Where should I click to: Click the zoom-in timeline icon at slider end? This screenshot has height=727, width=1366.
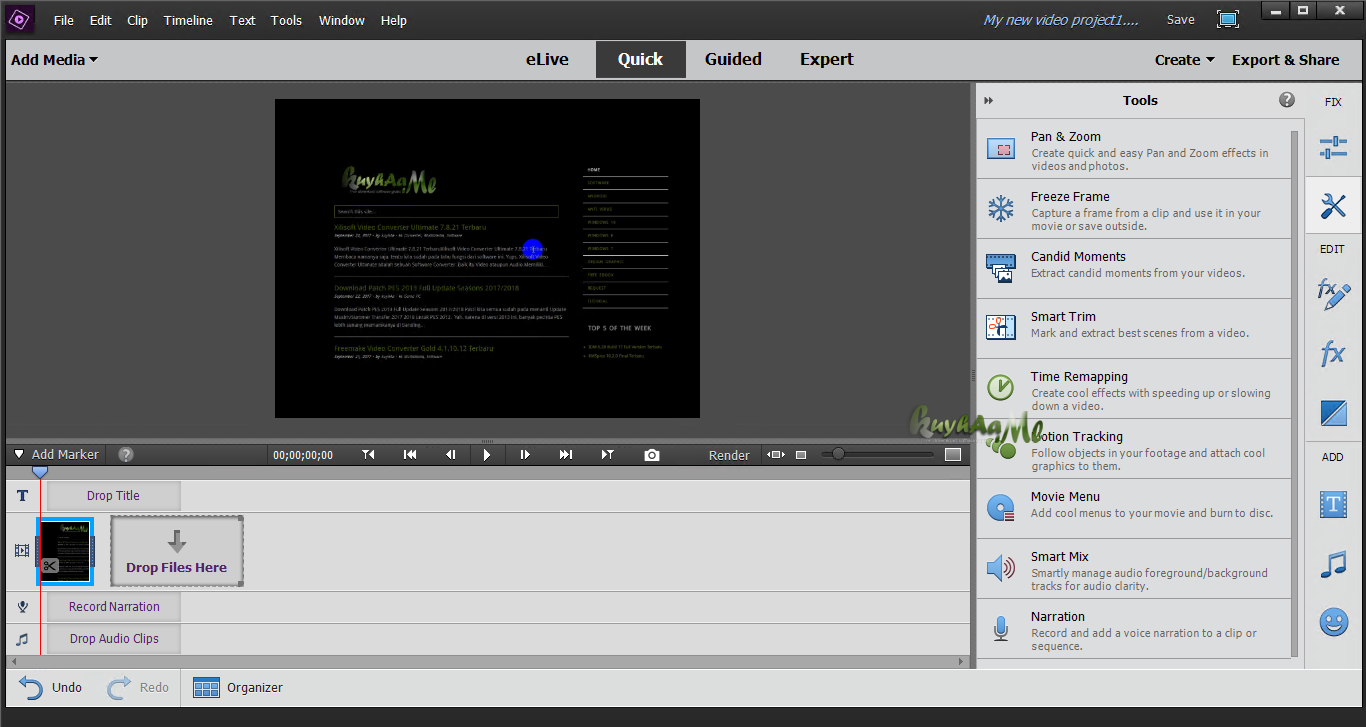[x=953, y=455]
